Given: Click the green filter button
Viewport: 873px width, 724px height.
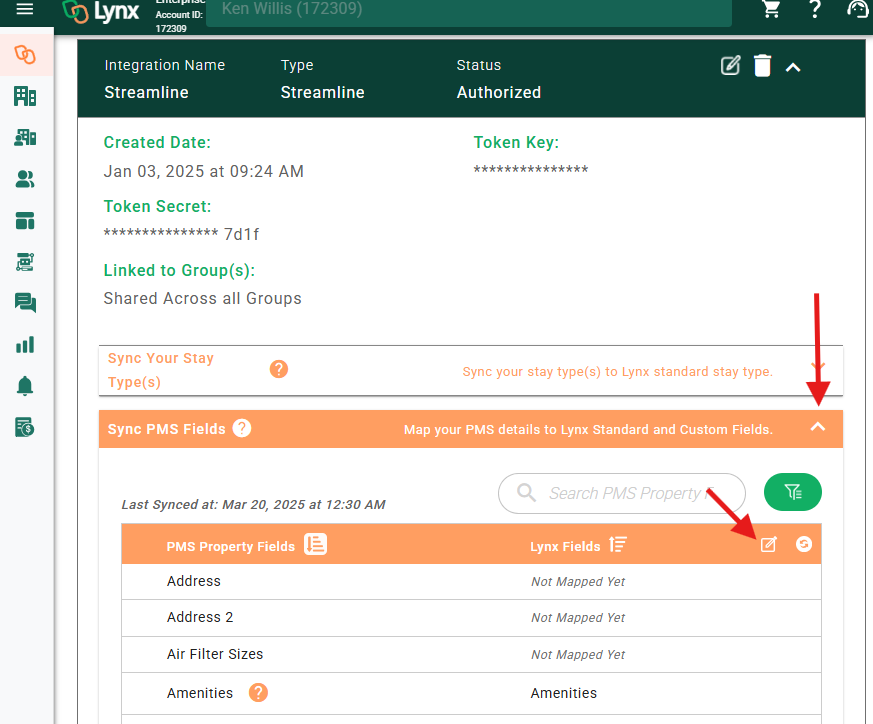Looking at the screenshot, I should (793, 492).
